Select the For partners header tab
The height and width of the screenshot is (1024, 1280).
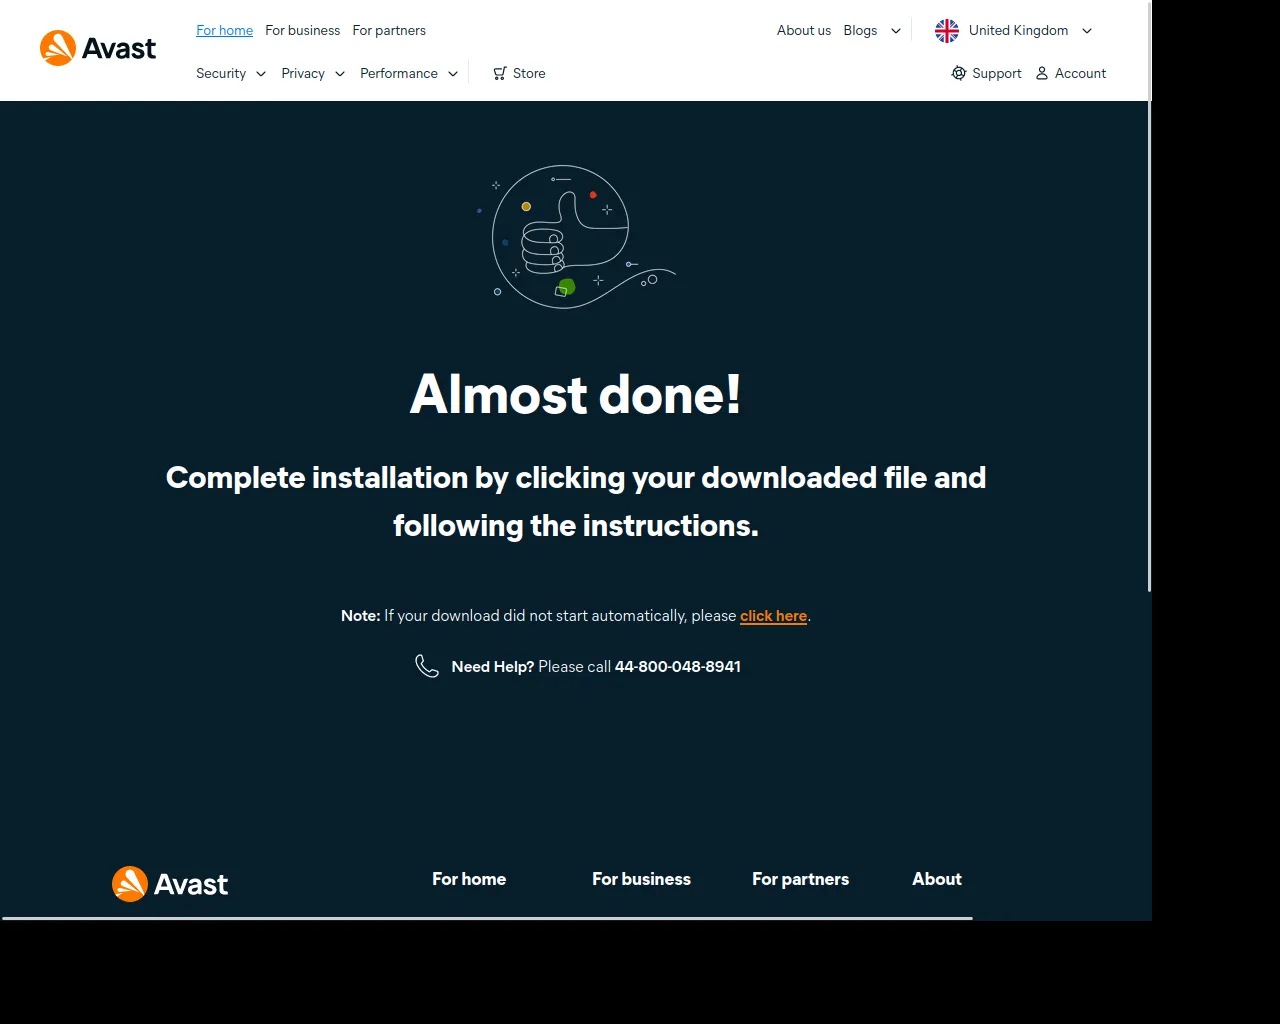point(389,30)
